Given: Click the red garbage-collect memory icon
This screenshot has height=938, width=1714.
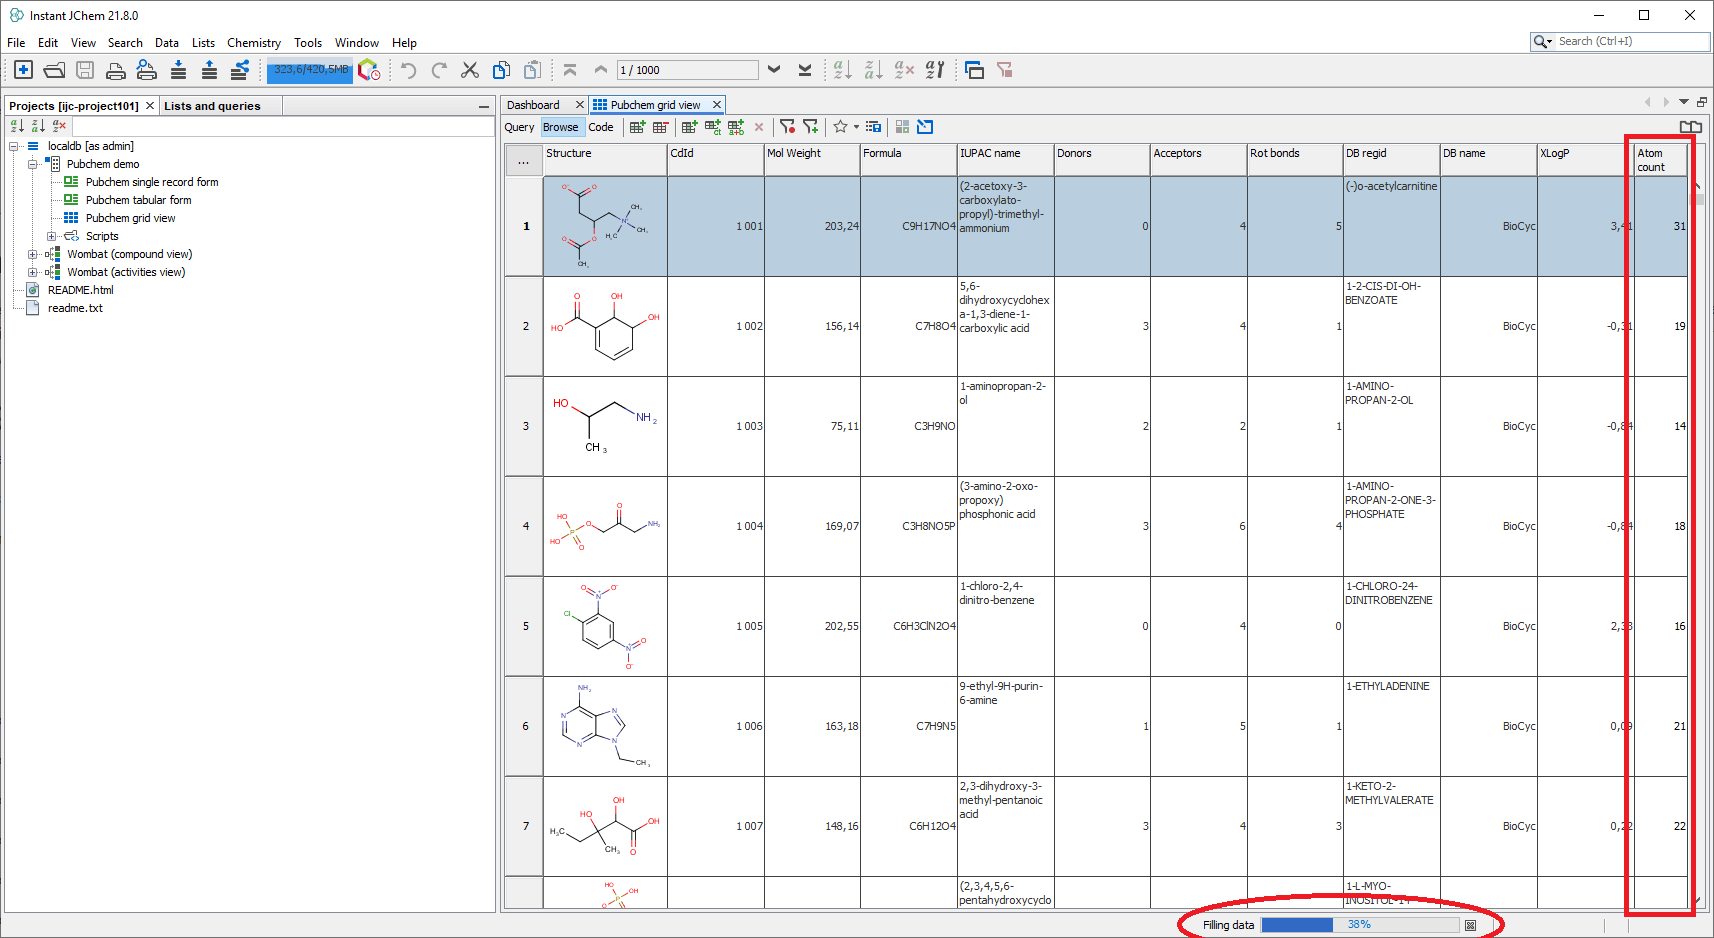Looking at the screenshot, I should coord(369,70).
